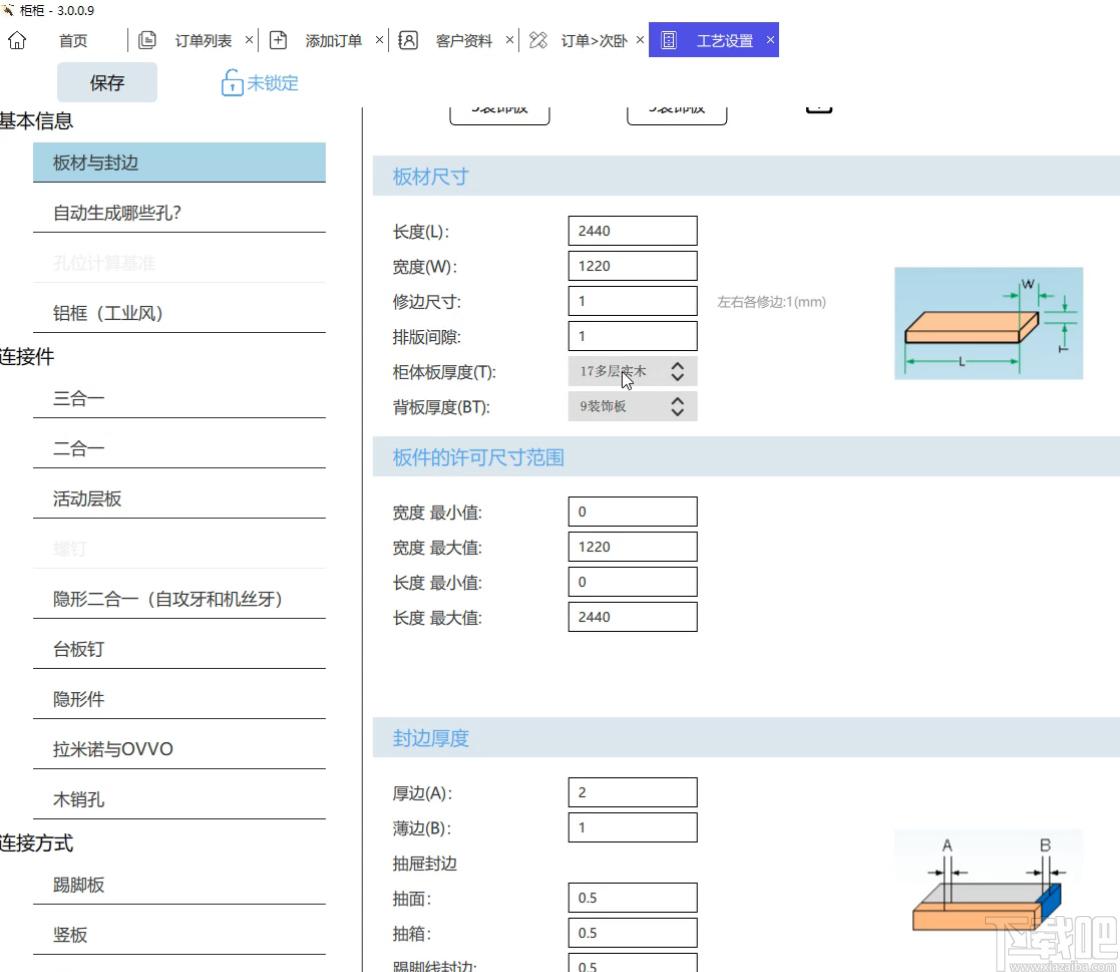Close the 订单列表 tab

coord(249,40)
